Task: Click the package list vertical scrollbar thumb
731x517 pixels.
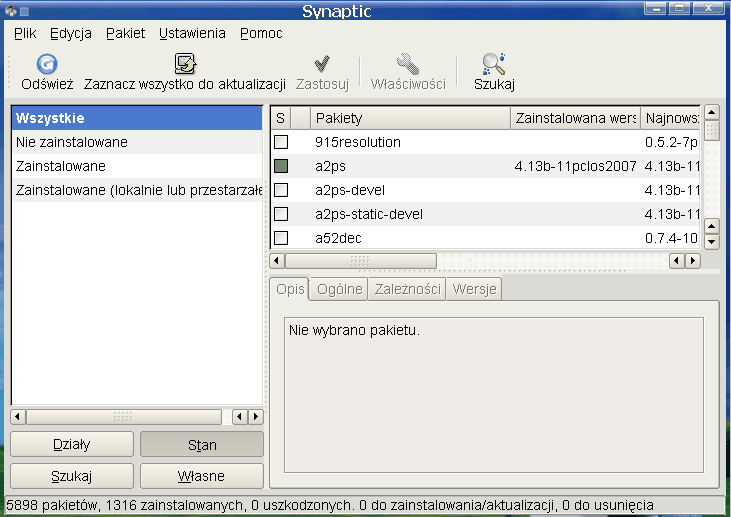Action: tap(711, 131)
